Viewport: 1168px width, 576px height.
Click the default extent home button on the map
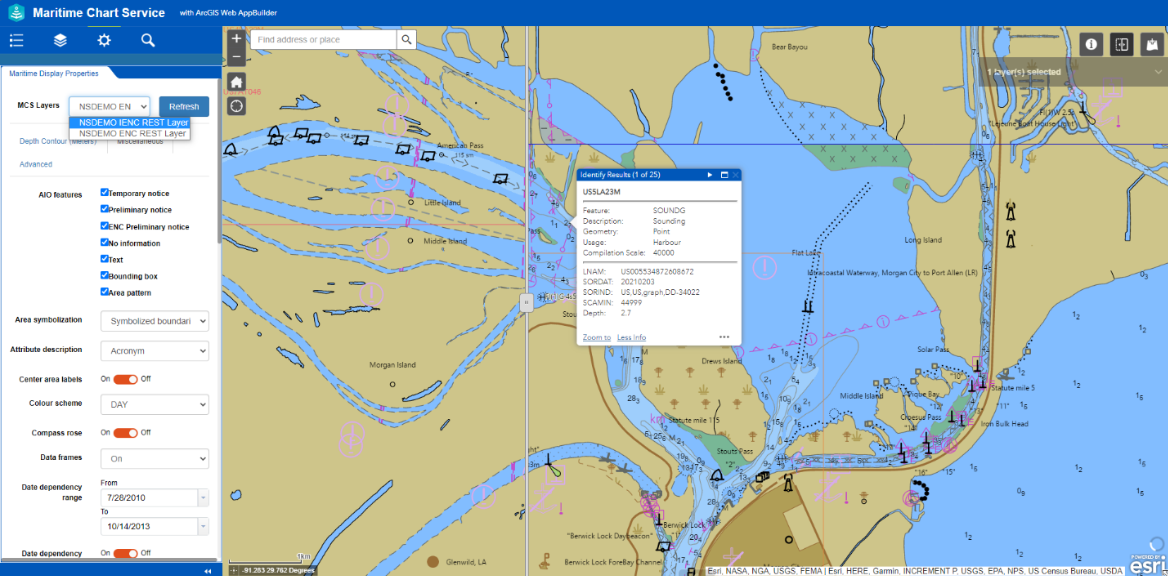click(236, 81)
